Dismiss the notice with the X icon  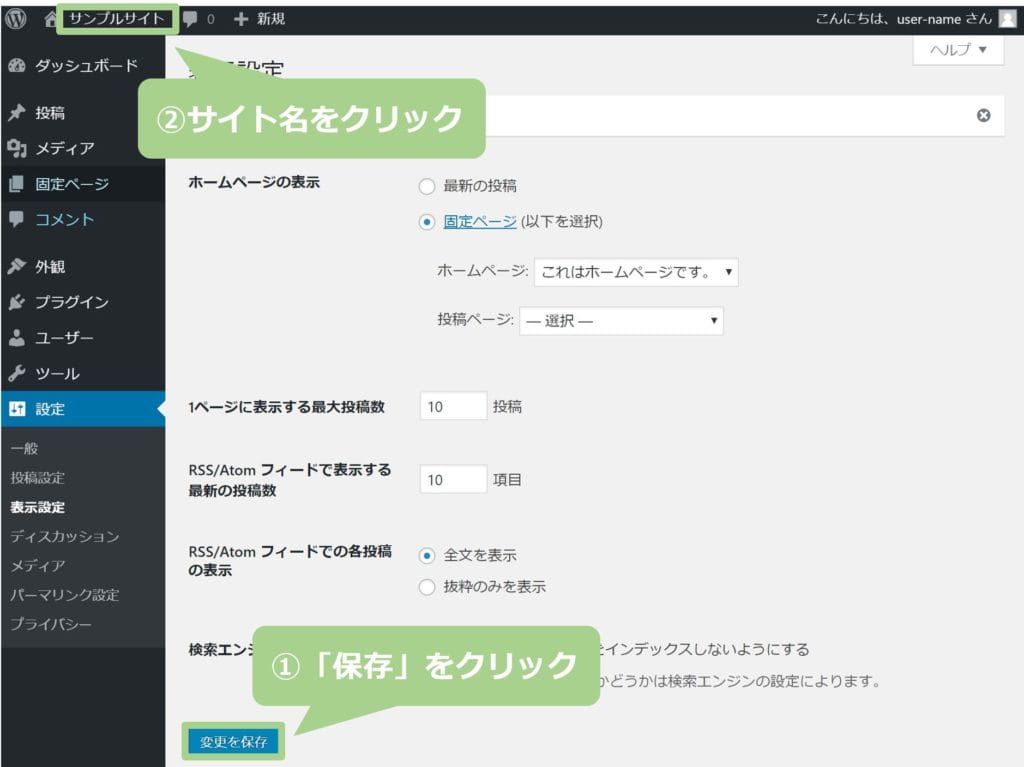[983, 116]
